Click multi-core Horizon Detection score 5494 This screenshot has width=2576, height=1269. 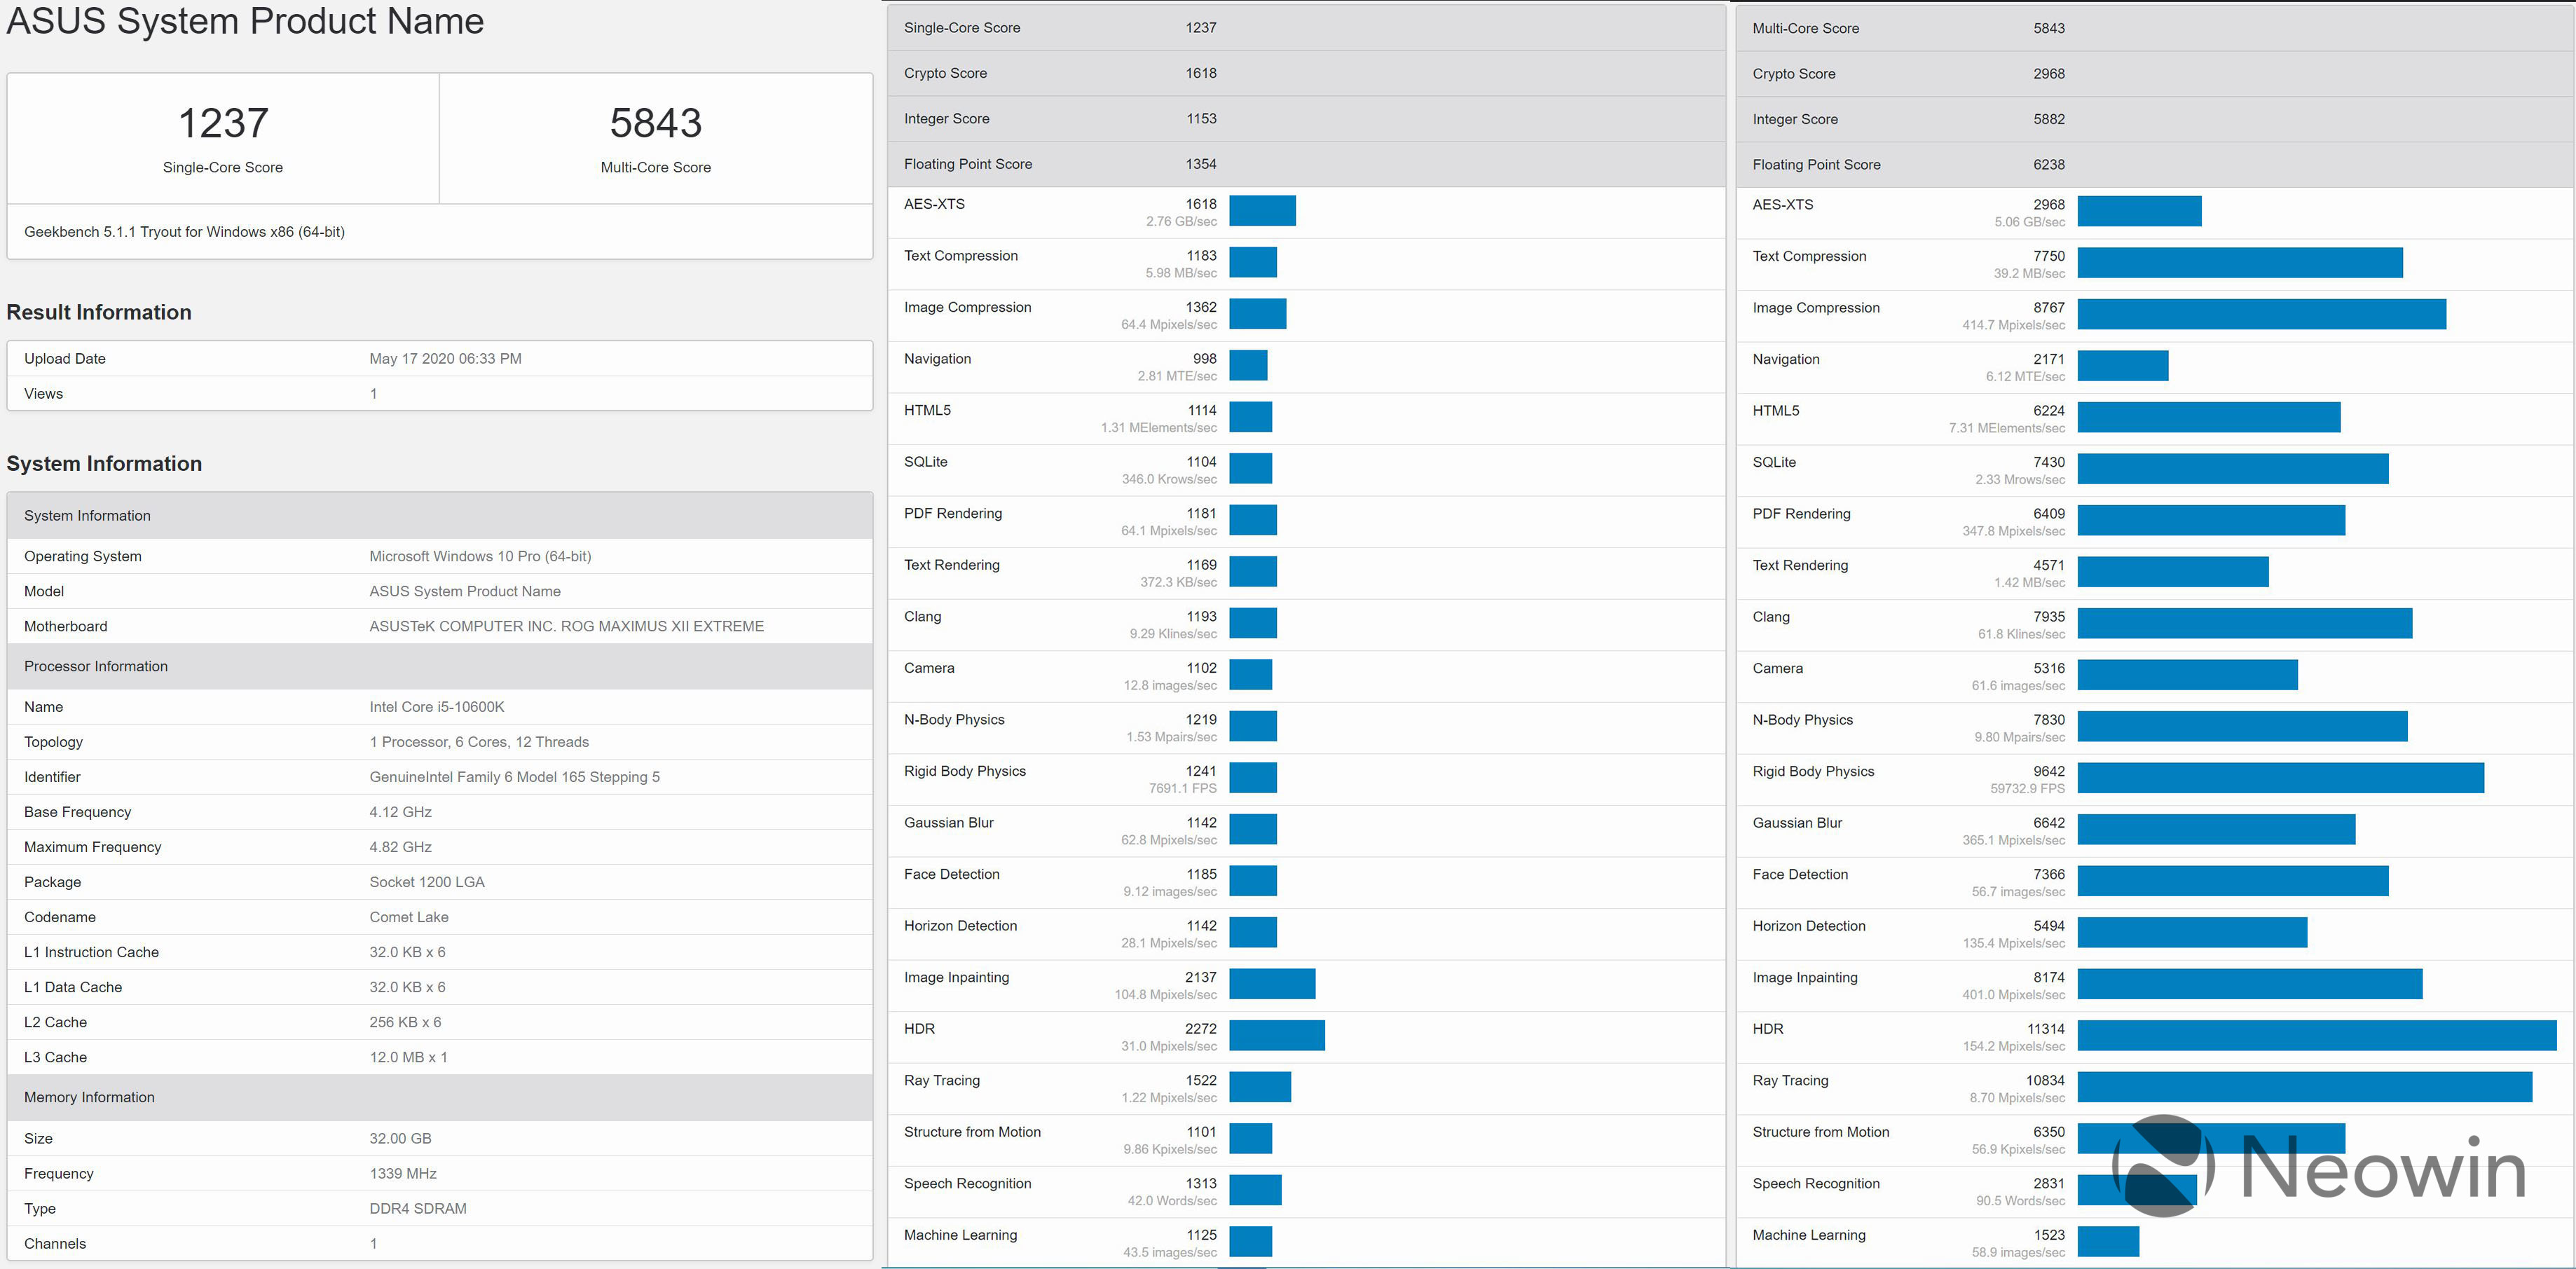coord(2049,926)
